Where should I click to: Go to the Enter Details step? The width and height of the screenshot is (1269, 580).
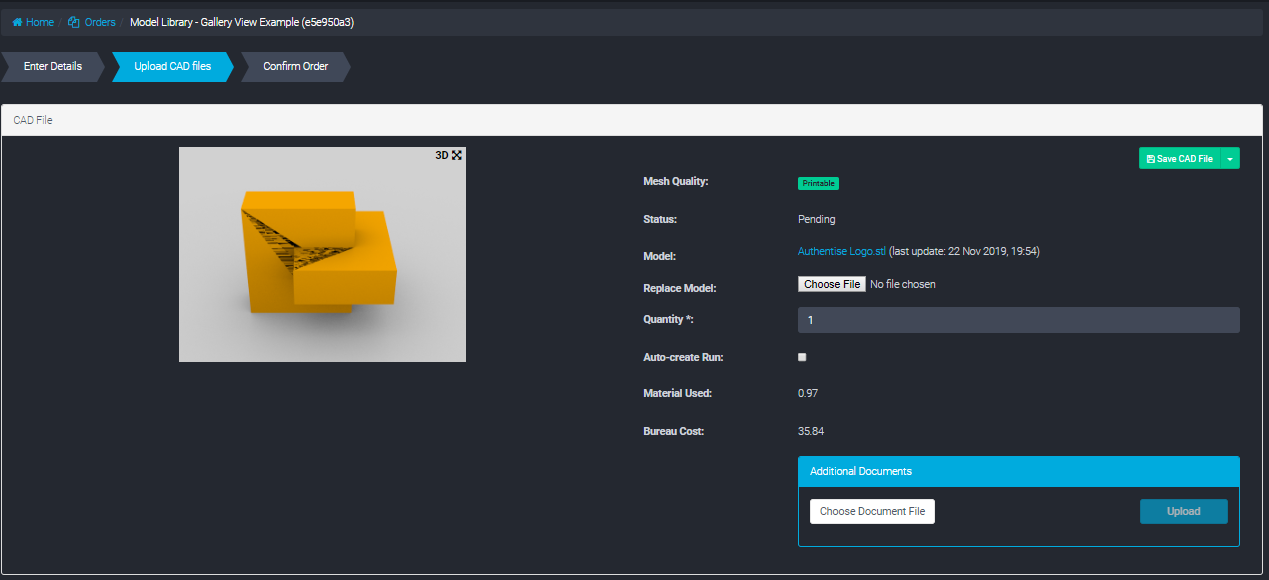point(52,67)
